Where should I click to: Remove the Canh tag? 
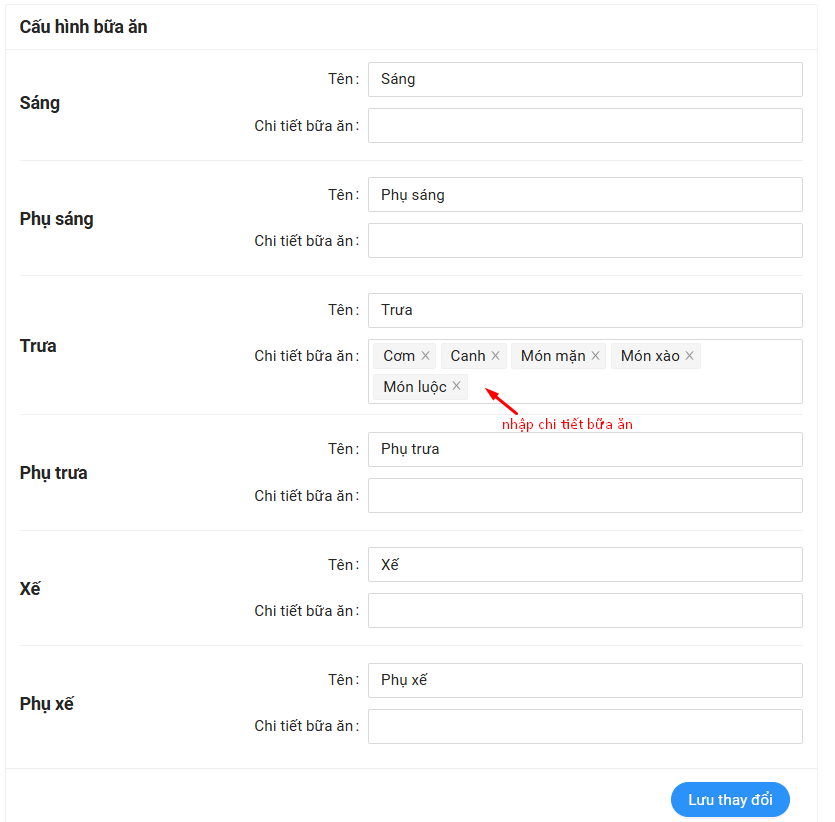pyautogui.click(x=495, y=356)
